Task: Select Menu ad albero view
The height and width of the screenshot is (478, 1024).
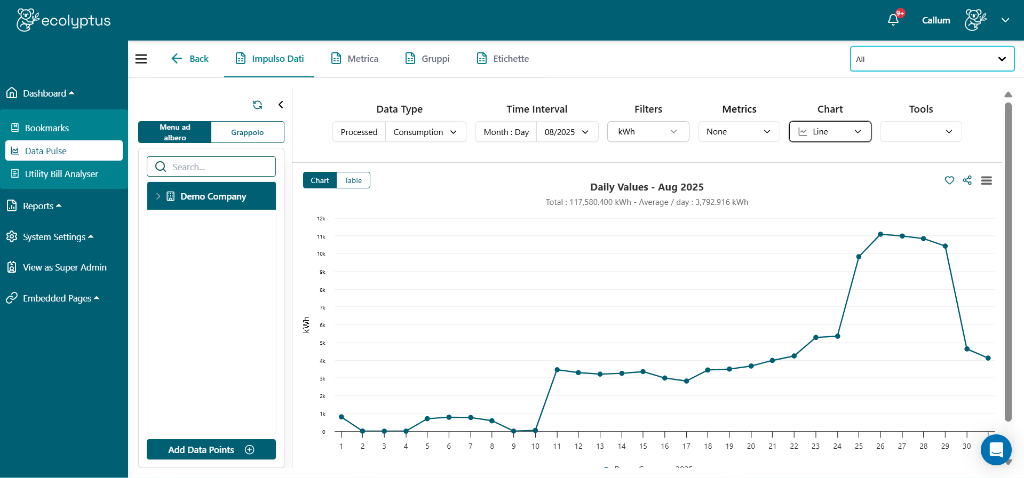Action: [174, 132]
